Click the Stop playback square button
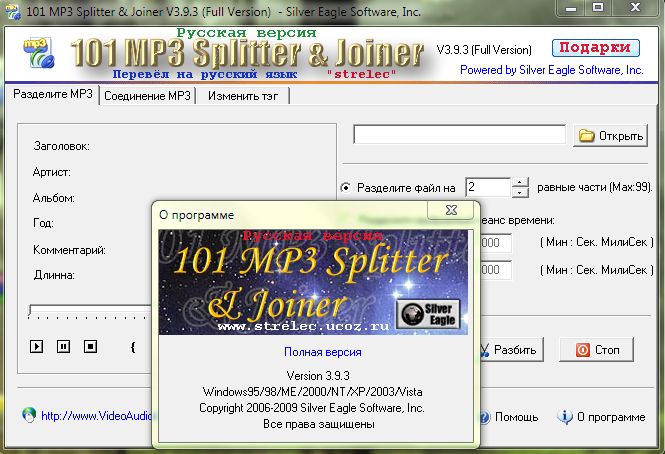Viewport: 665px width, 454px height. coord(90,347)
